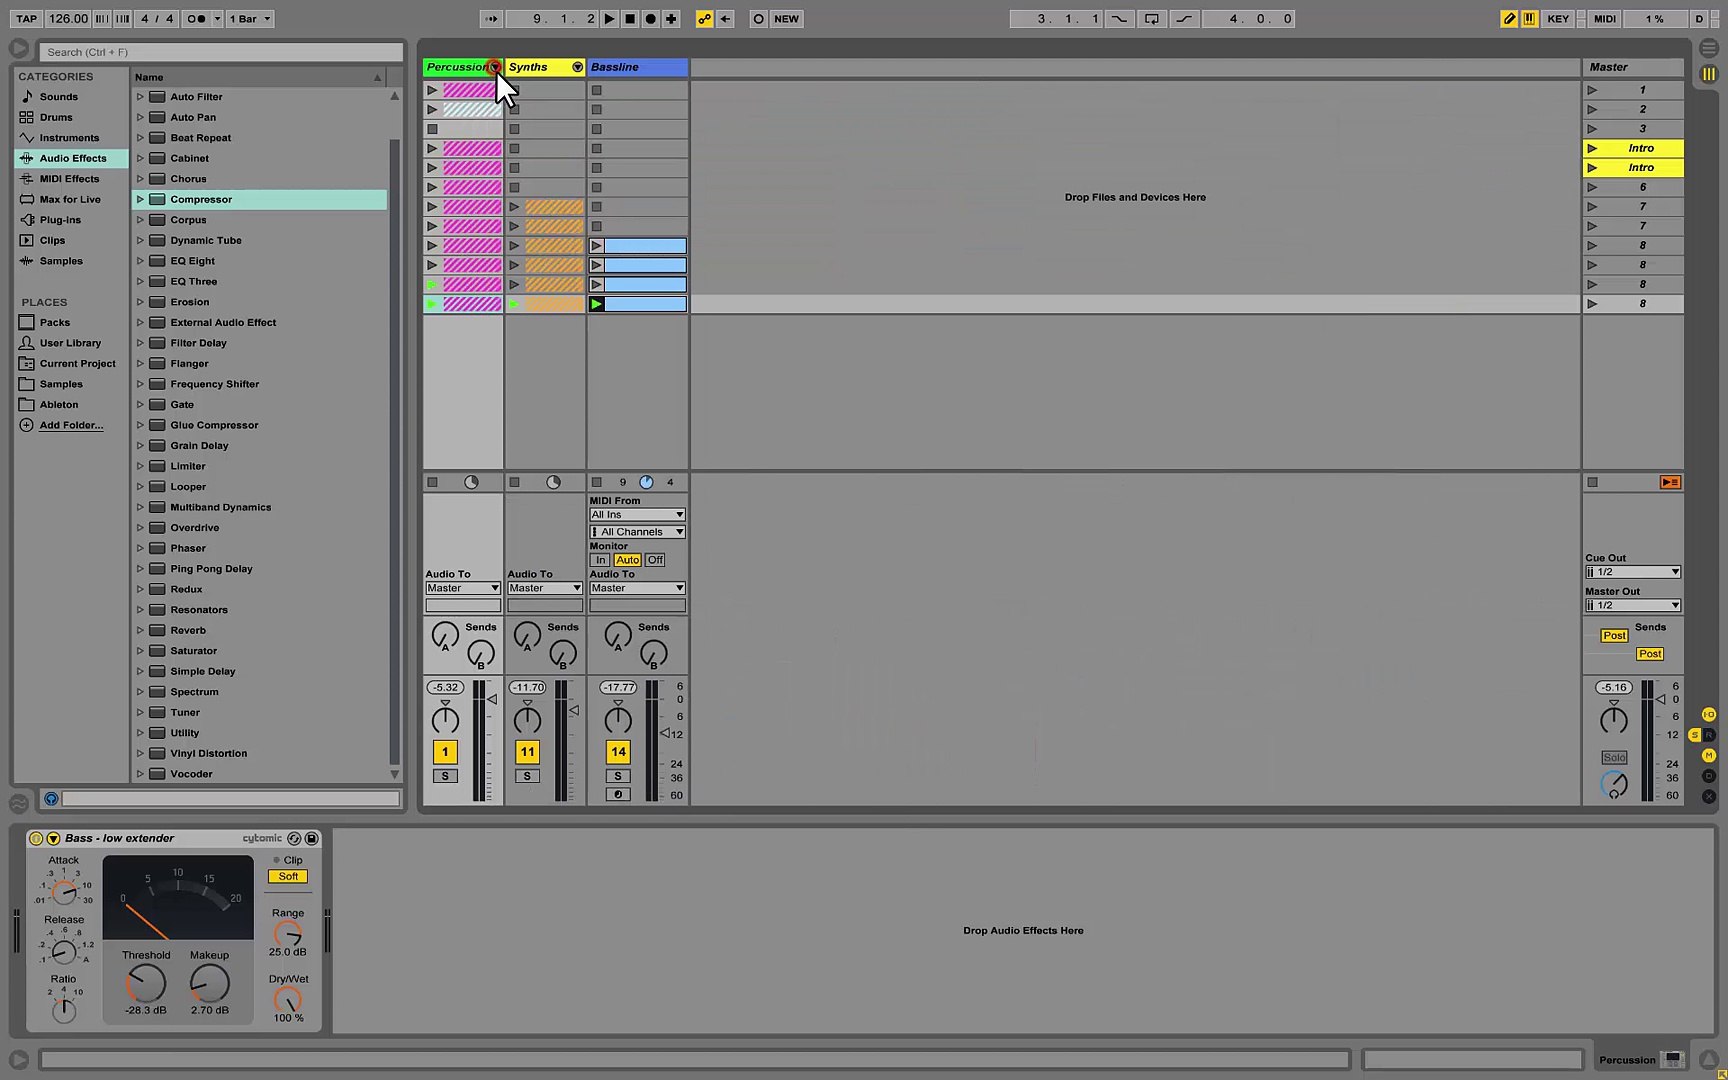The height and width of the screenshot is (1080, 1728).
Task: Adjust the Percussion pan knob
Action: 445,719
